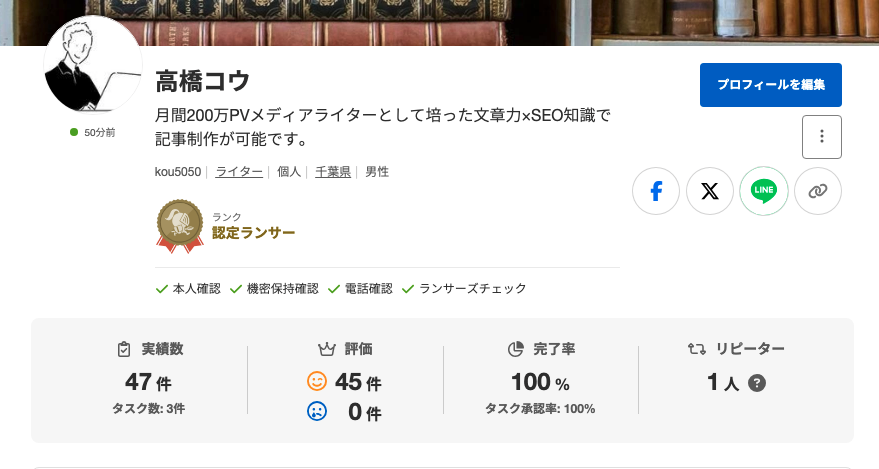Screen dimensions: 879x469
Task: Open the ライター category link
Action: [x=239, y=172]
